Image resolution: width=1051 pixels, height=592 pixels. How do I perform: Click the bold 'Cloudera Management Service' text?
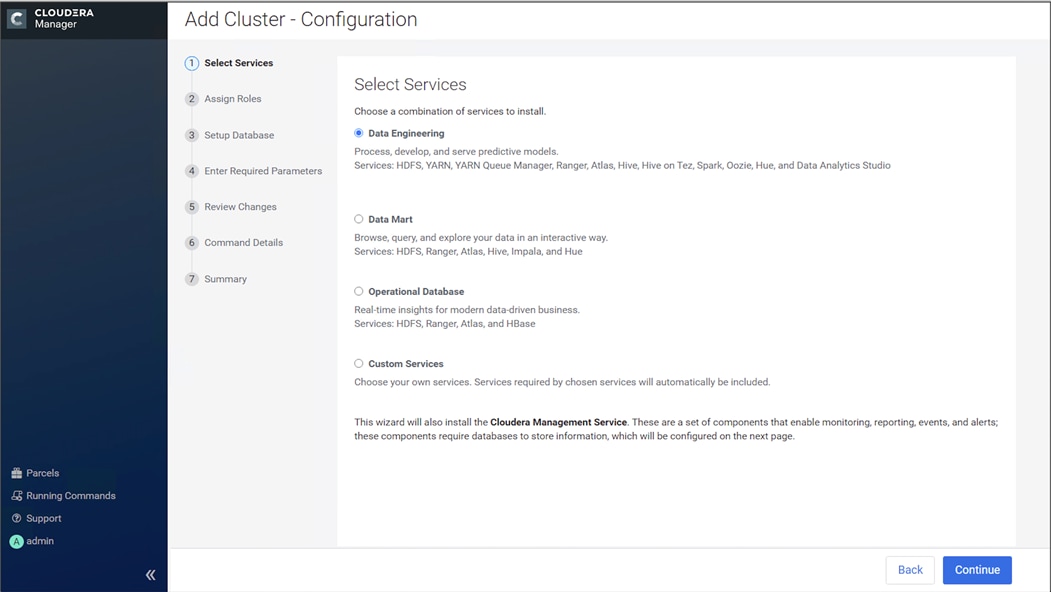click(x=558, y=422)
